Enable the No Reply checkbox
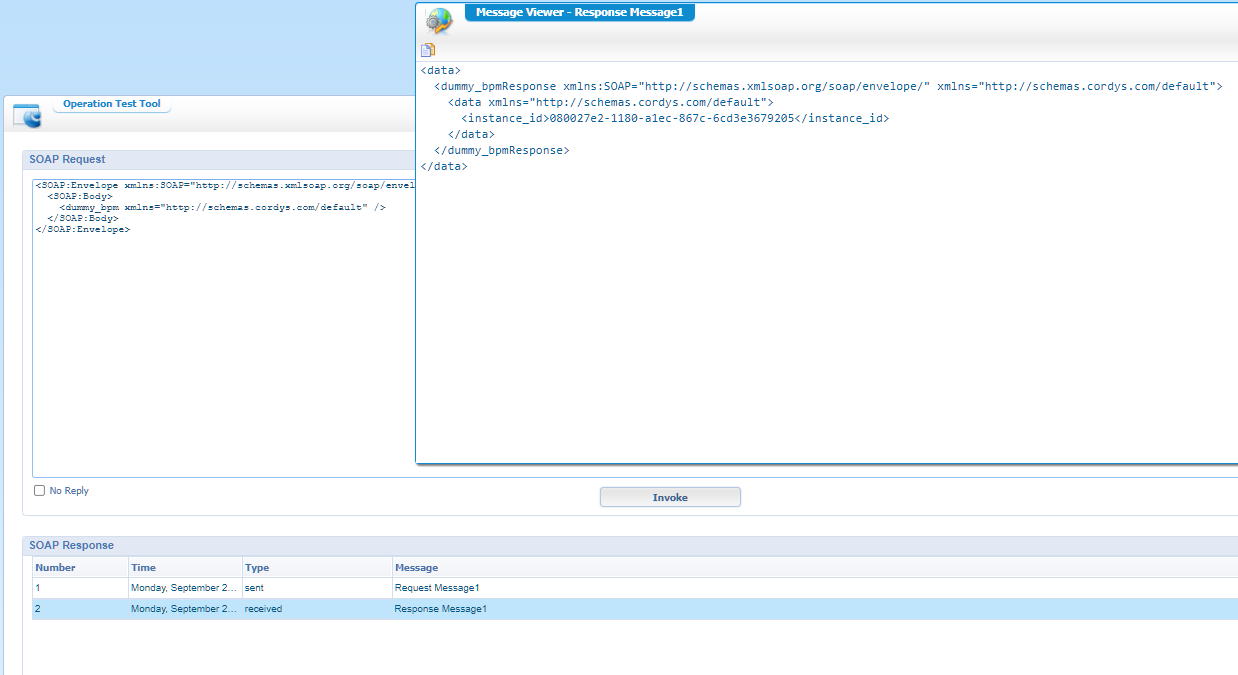The image size is (1238, 675). (39, 490)
